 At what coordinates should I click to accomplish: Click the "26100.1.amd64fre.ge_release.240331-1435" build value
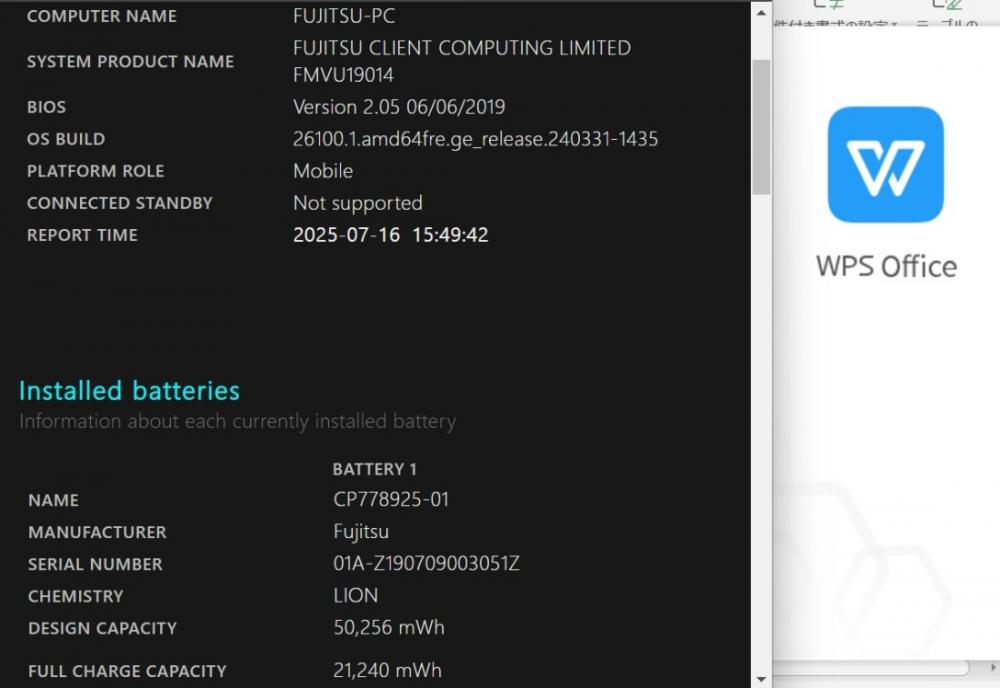tap(475, 139)
